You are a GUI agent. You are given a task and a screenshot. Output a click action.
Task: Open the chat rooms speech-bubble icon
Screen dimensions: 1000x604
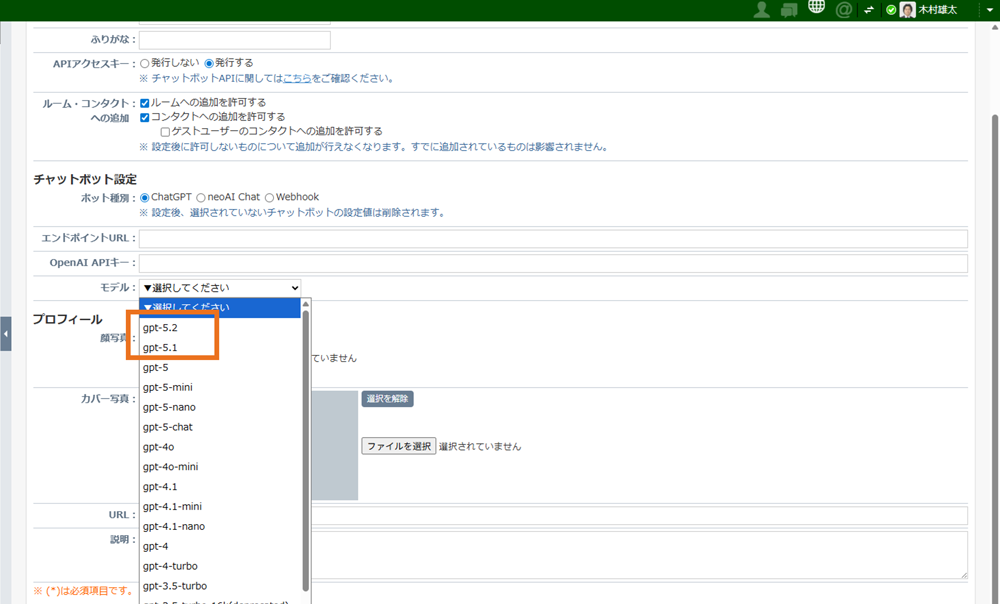[789, 10]
